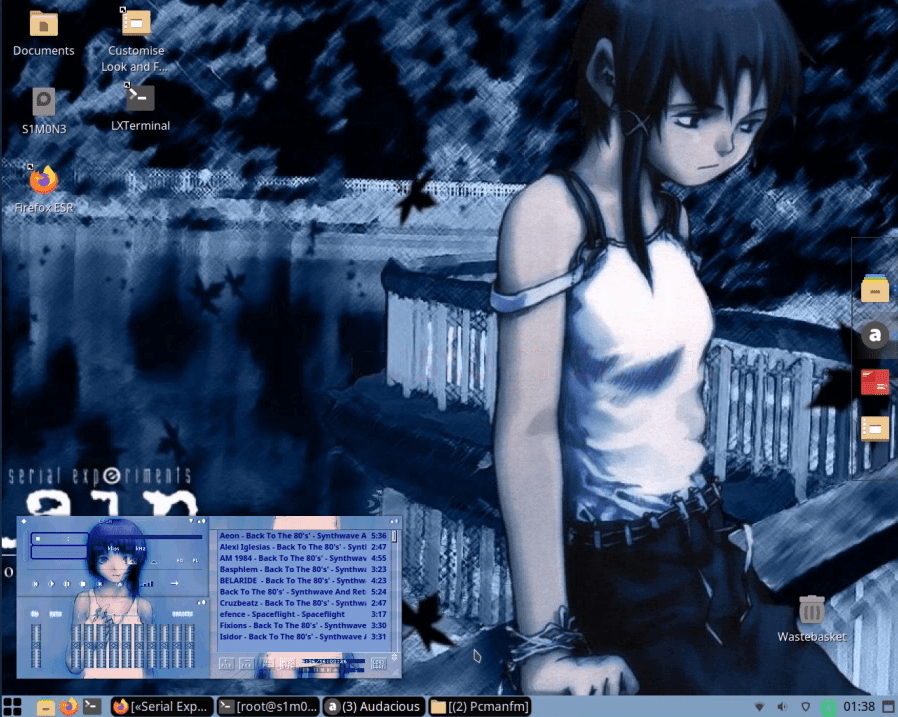The image size is (898, 717).
Task: Open Customise Look and Feel shortcut
Action: pyautogui.click(x=136, y=23)
